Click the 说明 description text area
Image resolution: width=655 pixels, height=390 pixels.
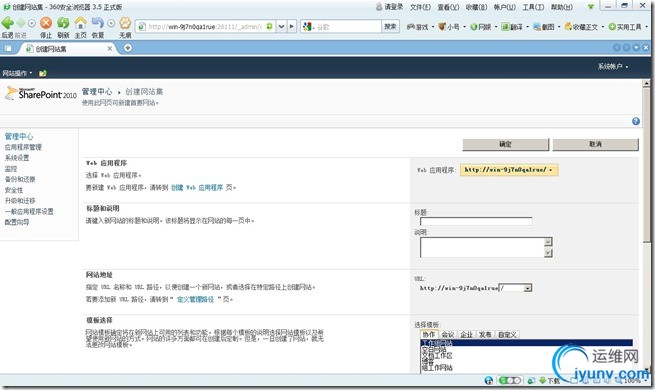coord(486,247)
